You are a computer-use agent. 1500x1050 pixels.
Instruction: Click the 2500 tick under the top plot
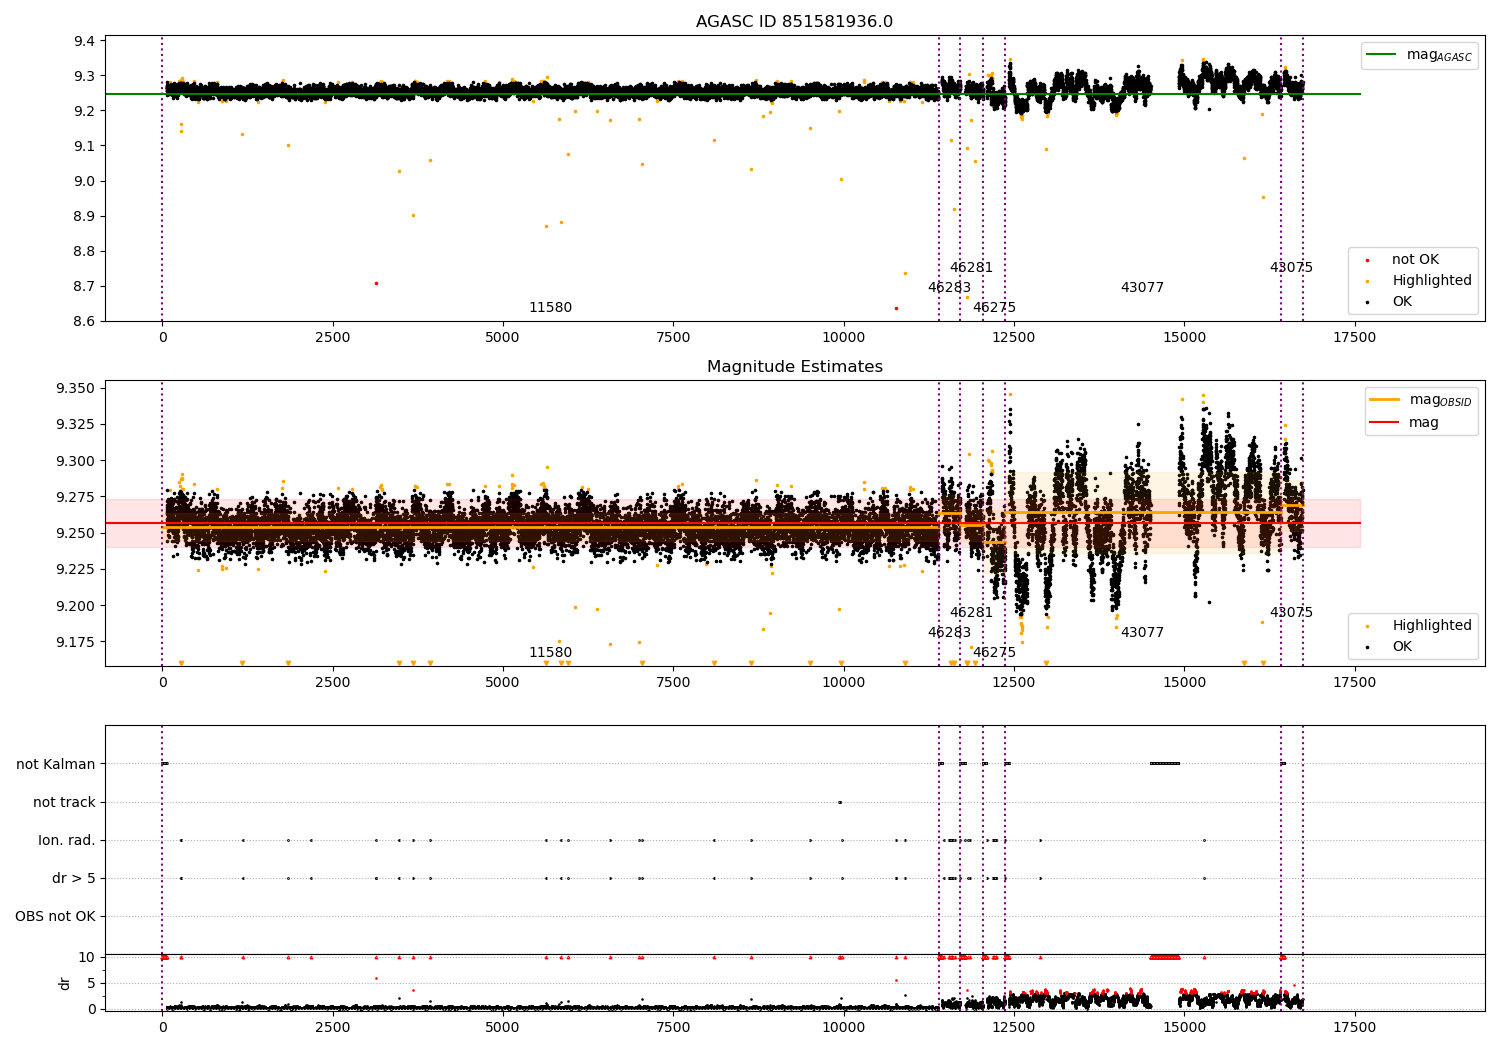point(333,338)
